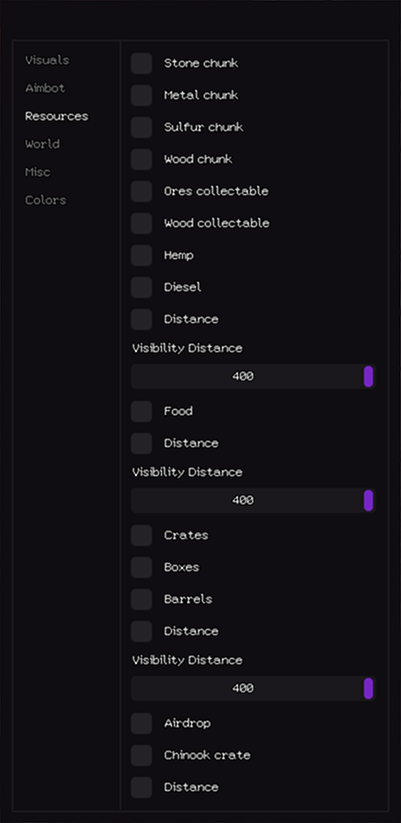The height and width of the screenshot is (823, 401).
Task: Toggle the Metal chunk checkbox
Action: [142, 96]
